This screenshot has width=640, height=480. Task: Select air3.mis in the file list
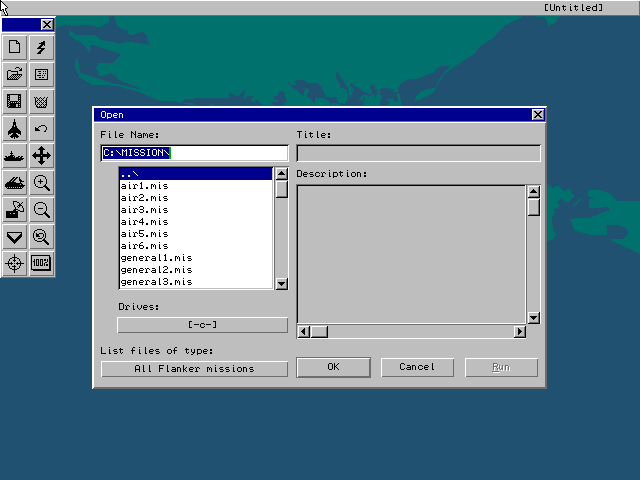[x=145, y=210]
